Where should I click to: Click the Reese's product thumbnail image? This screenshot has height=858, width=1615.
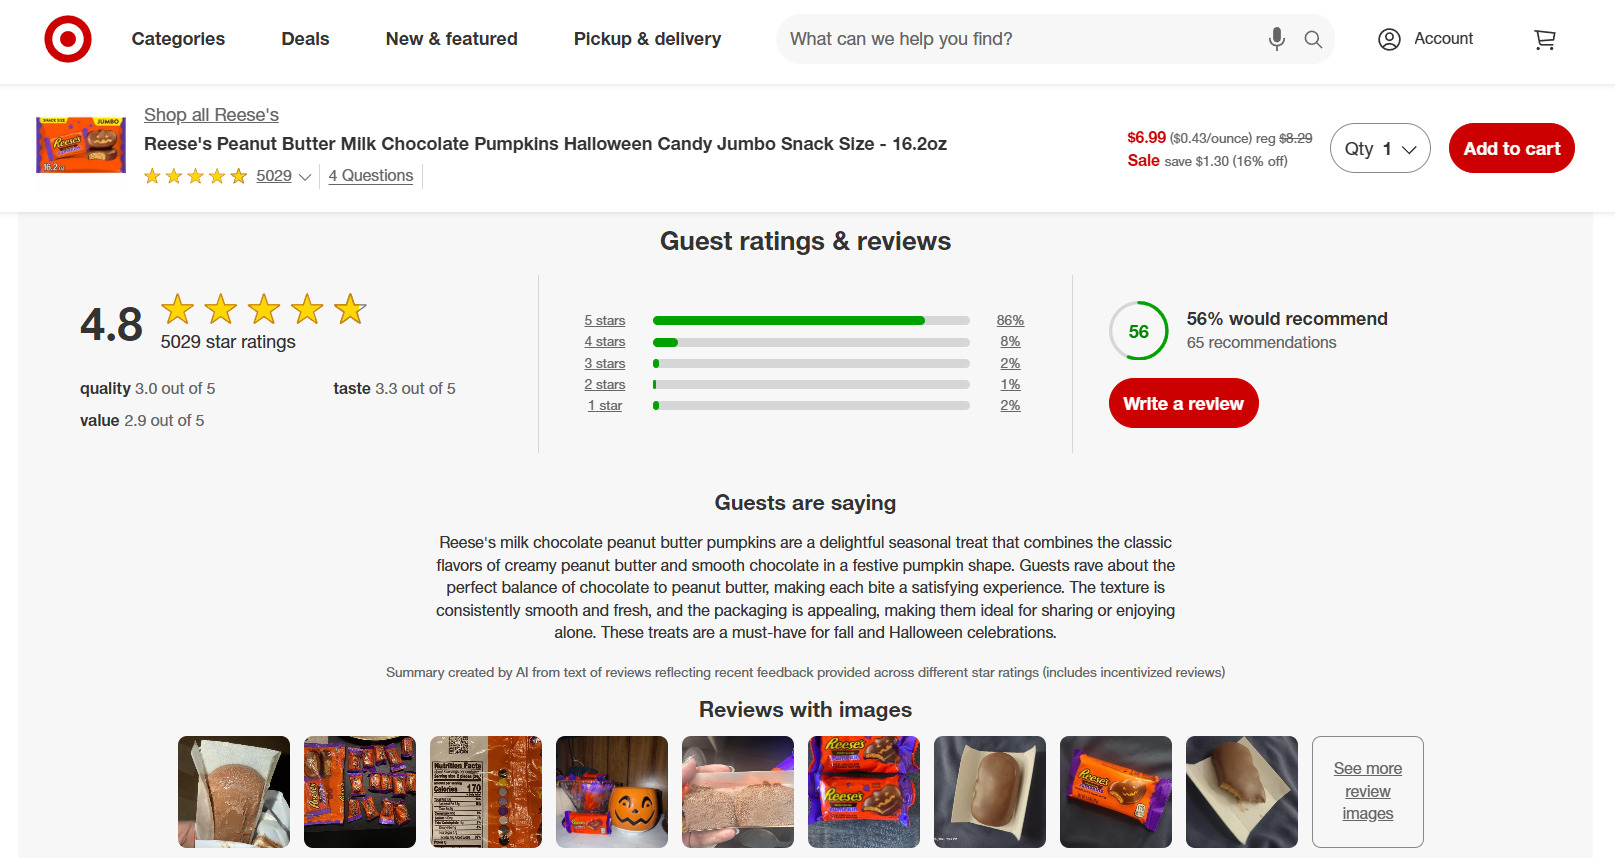(x=81, y=145)
